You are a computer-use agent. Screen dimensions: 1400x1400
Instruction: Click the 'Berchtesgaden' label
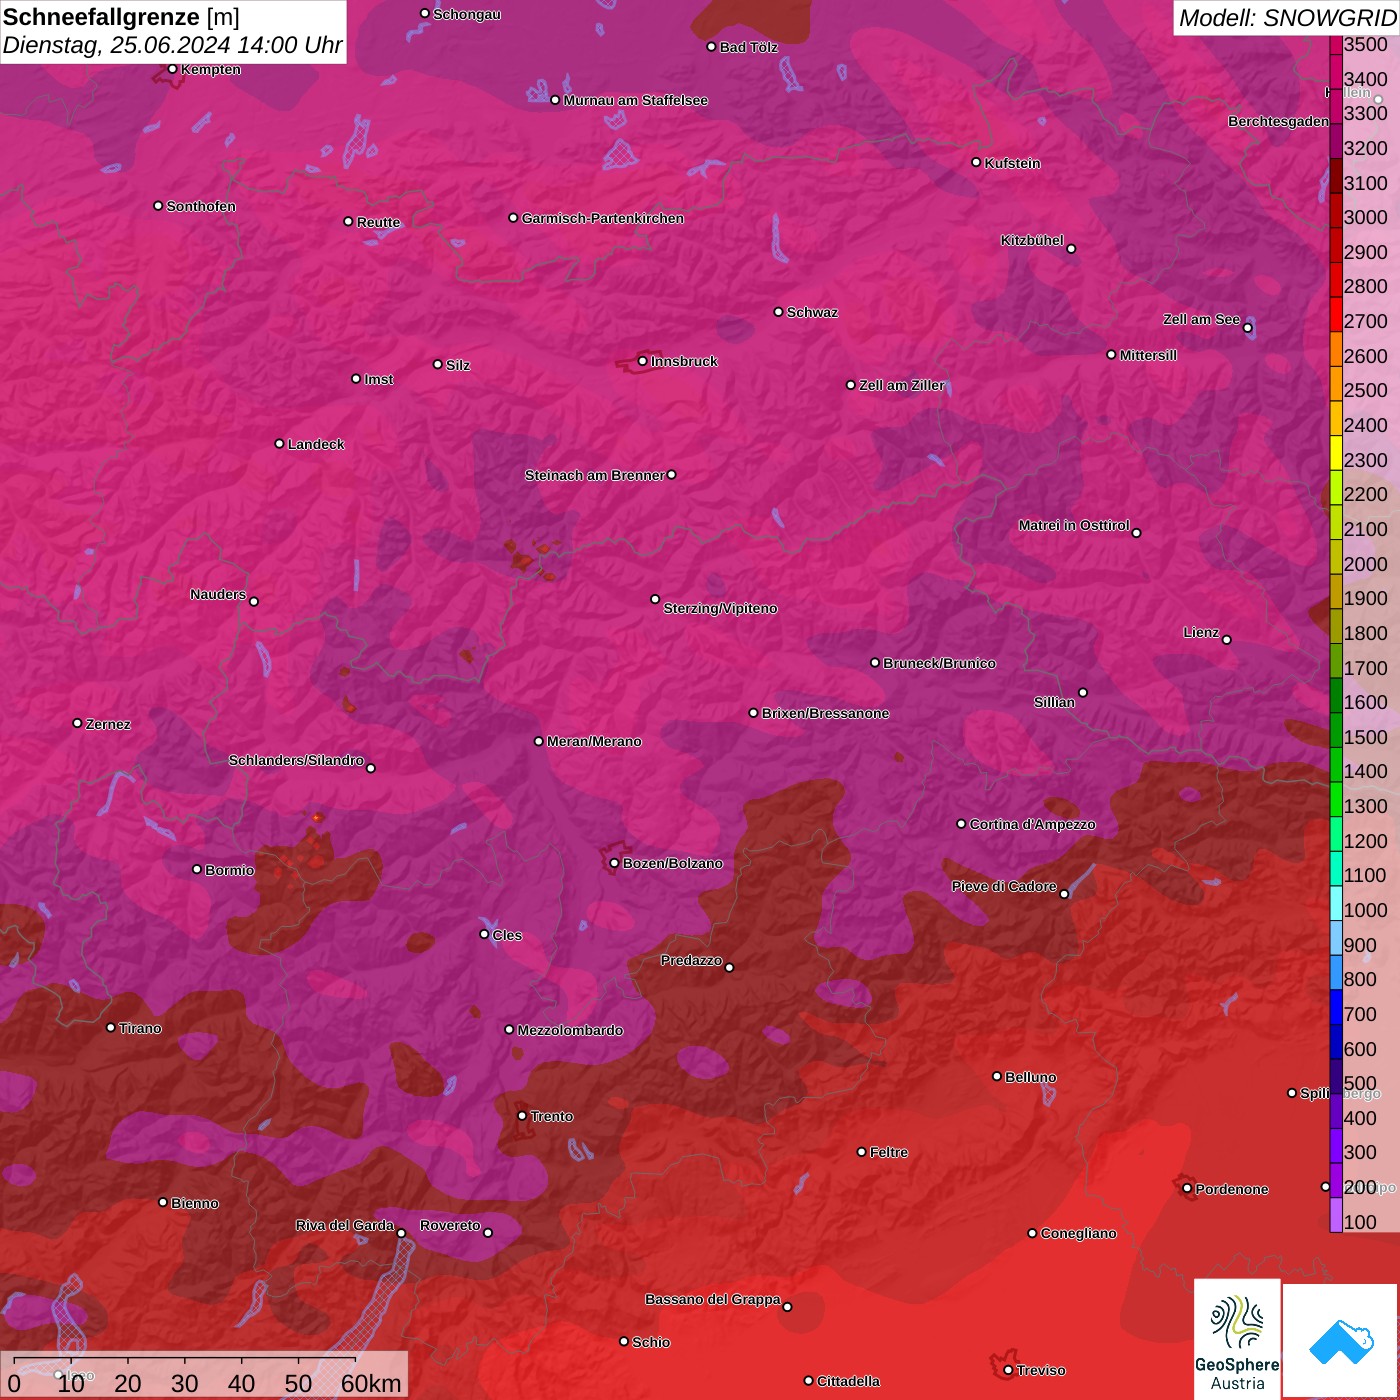click(1279, 122)
